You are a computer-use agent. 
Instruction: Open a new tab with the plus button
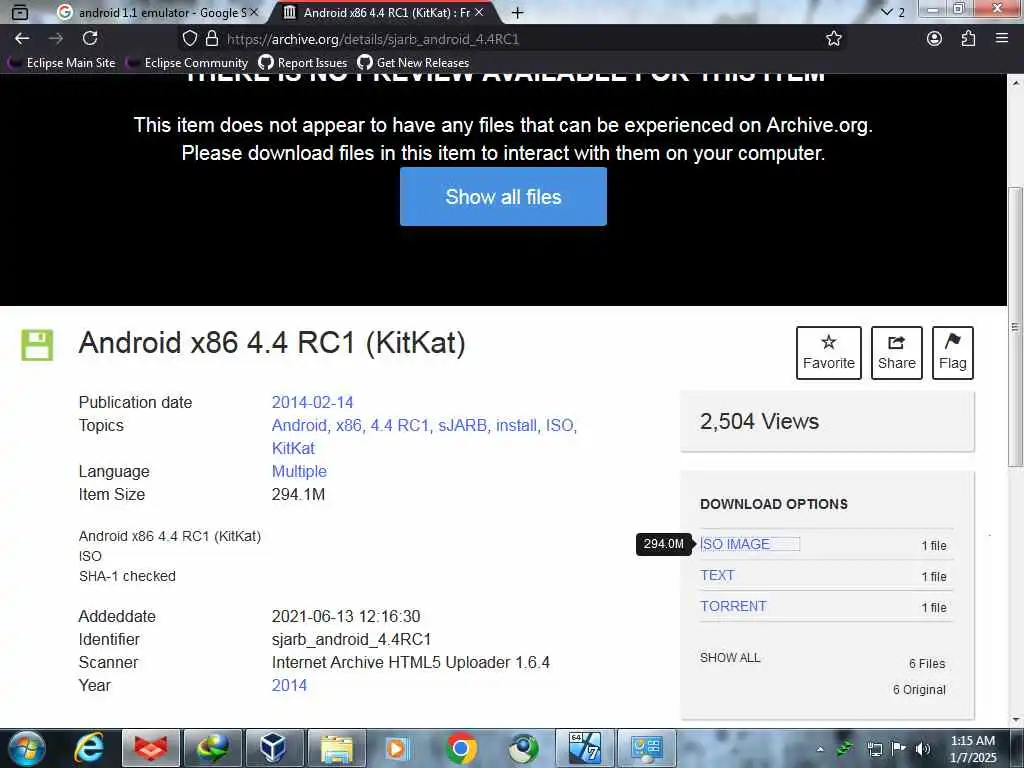[517, 12]
